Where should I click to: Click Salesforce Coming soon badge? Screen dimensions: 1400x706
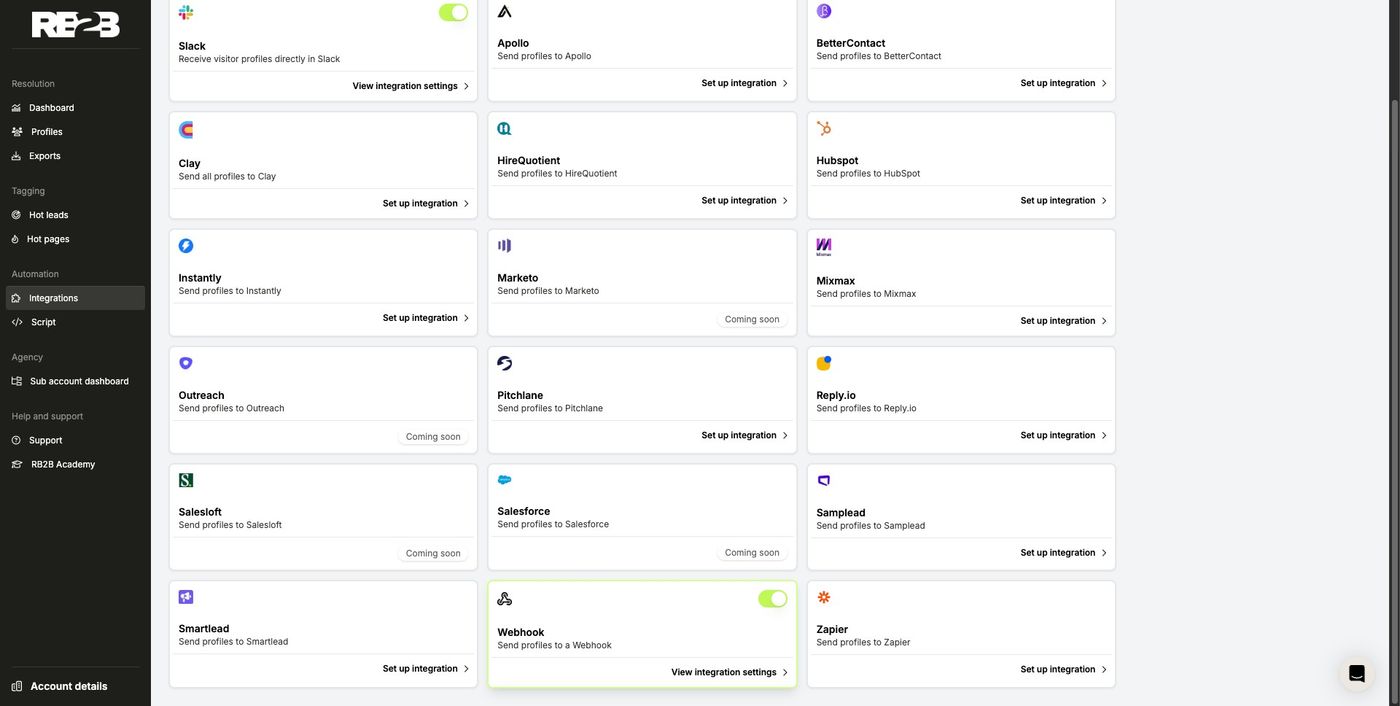[x=752, y=552]
